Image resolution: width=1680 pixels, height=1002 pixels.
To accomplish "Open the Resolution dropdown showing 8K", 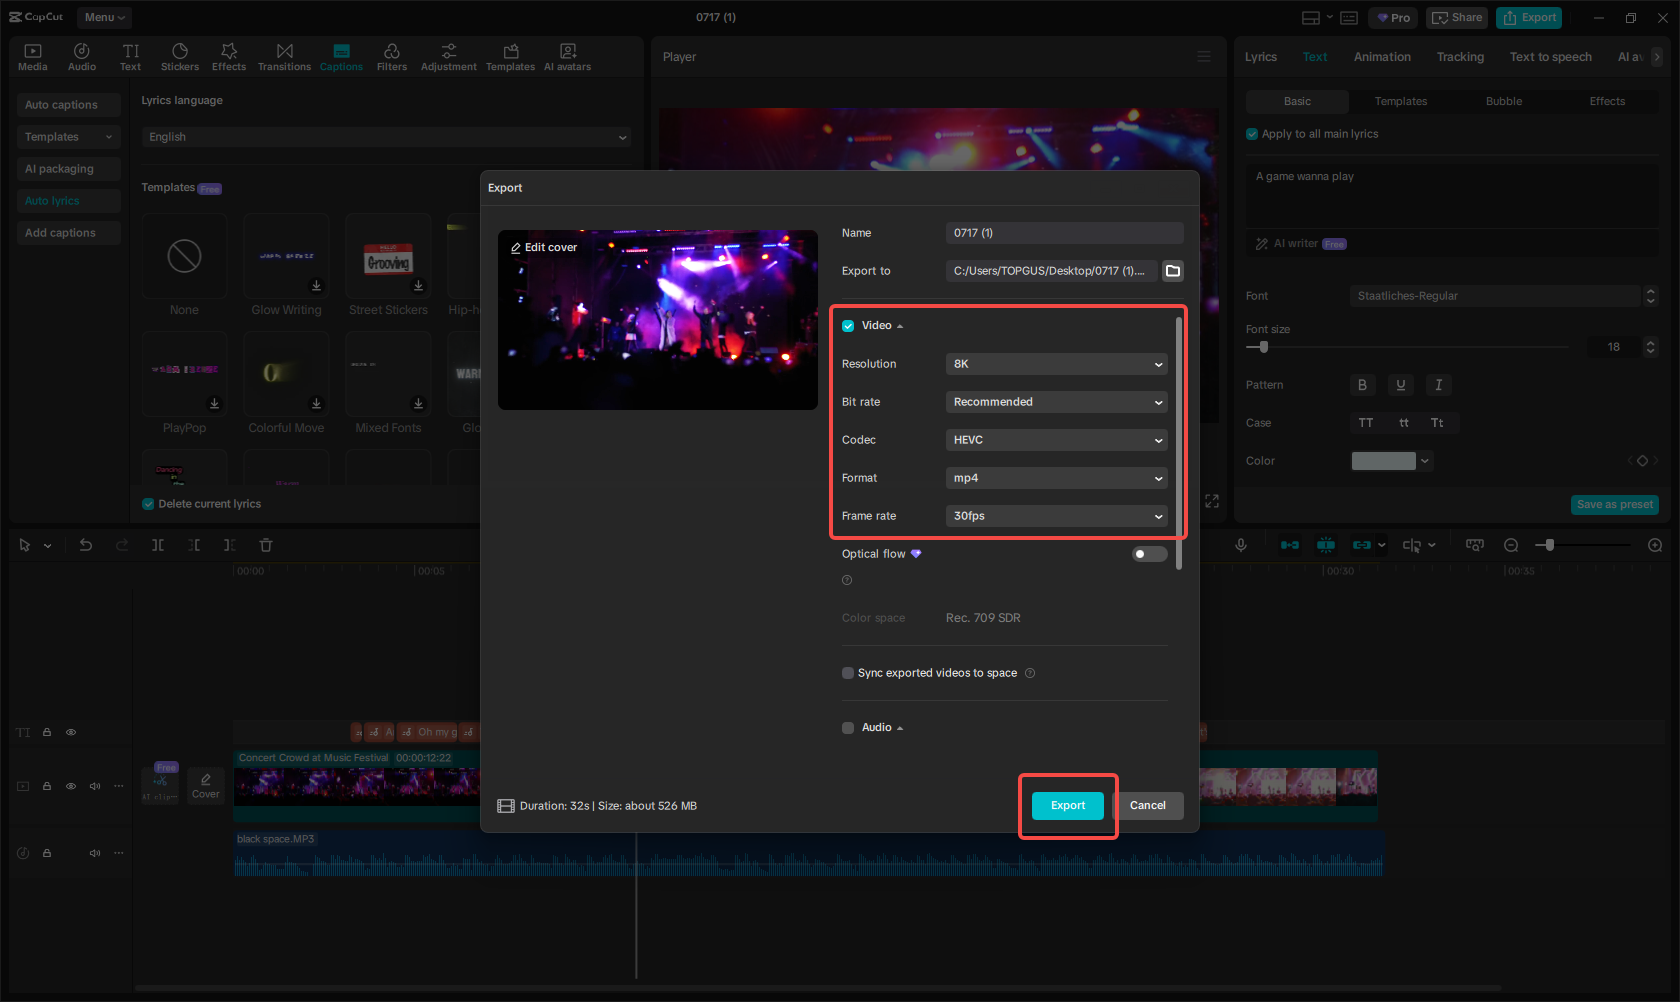I will 1057,364.
